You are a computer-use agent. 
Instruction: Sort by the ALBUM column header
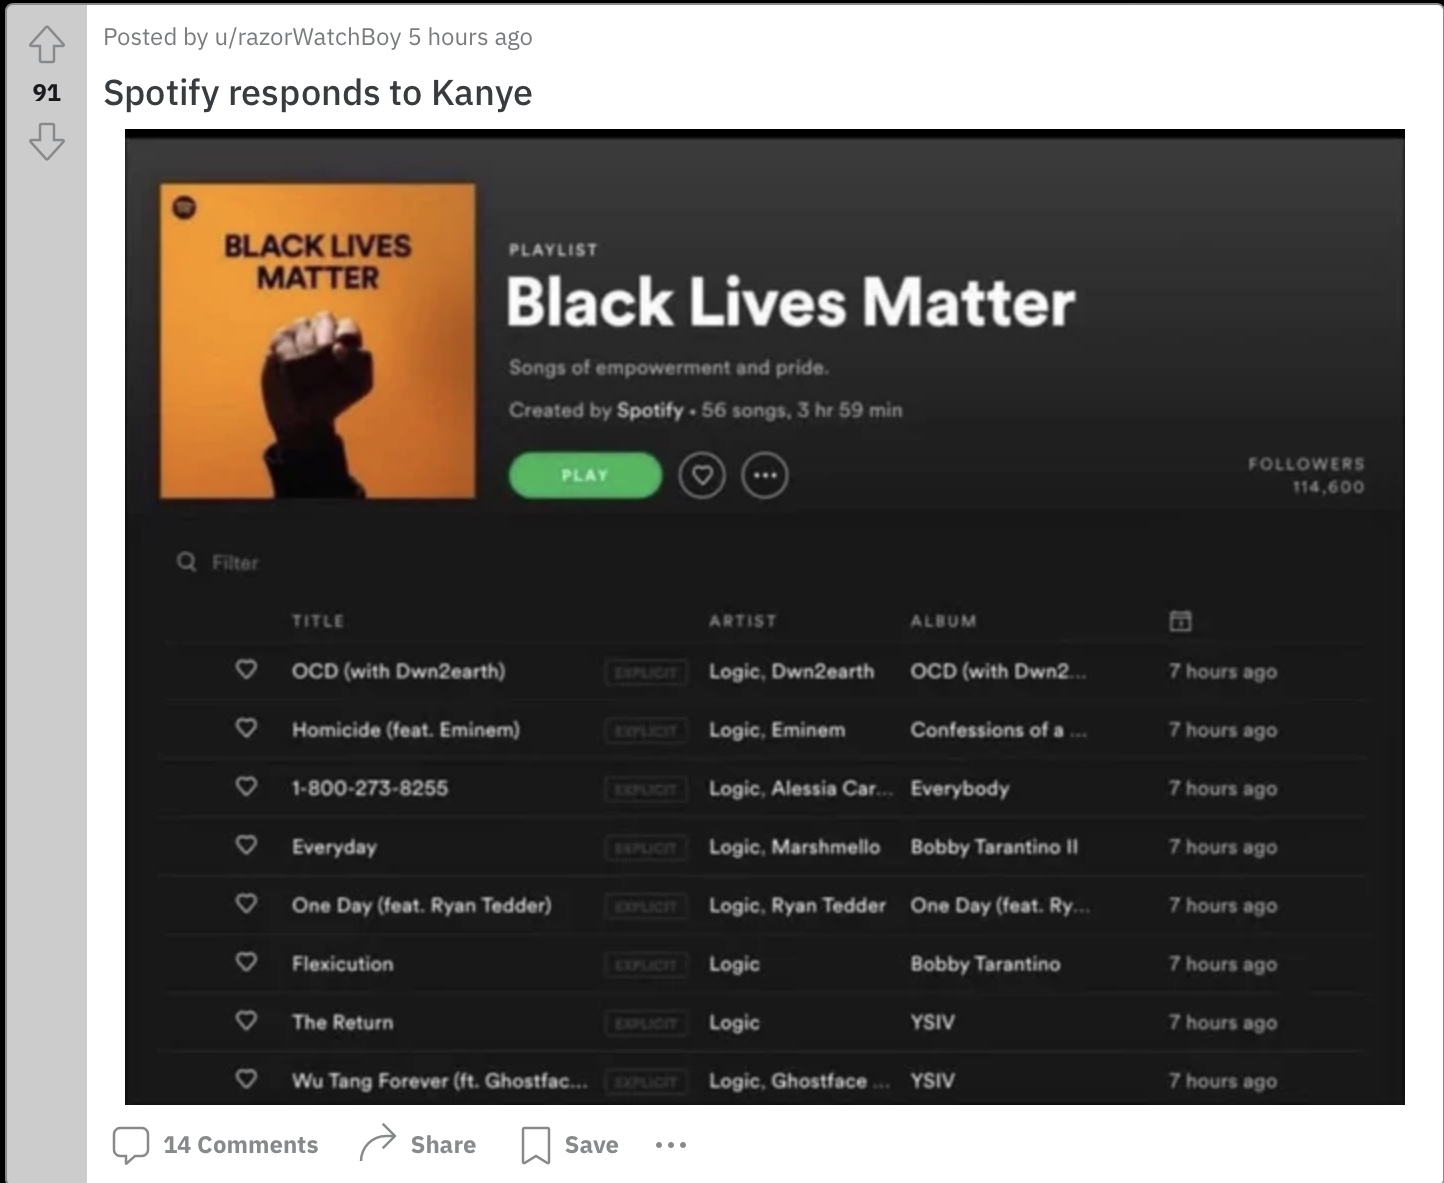[943, 621]
